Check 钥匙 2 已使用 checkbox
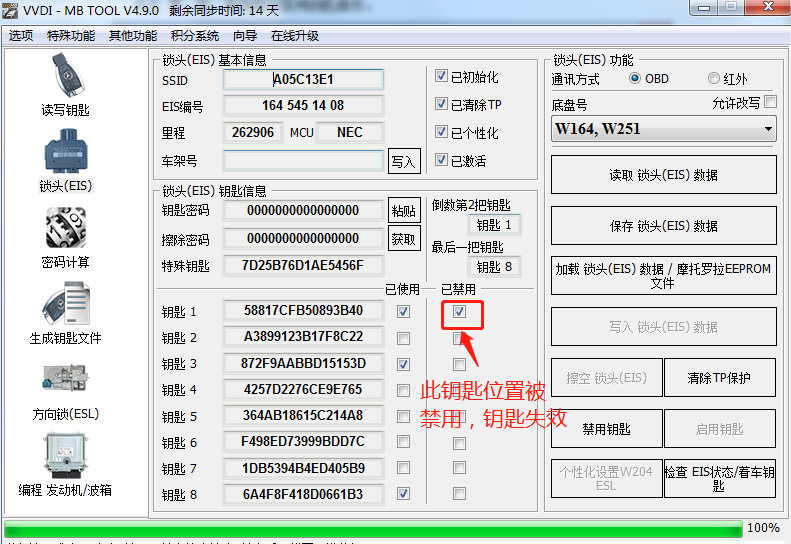The image size is (791, 544). pyautogui.click(x=403, y=338)
